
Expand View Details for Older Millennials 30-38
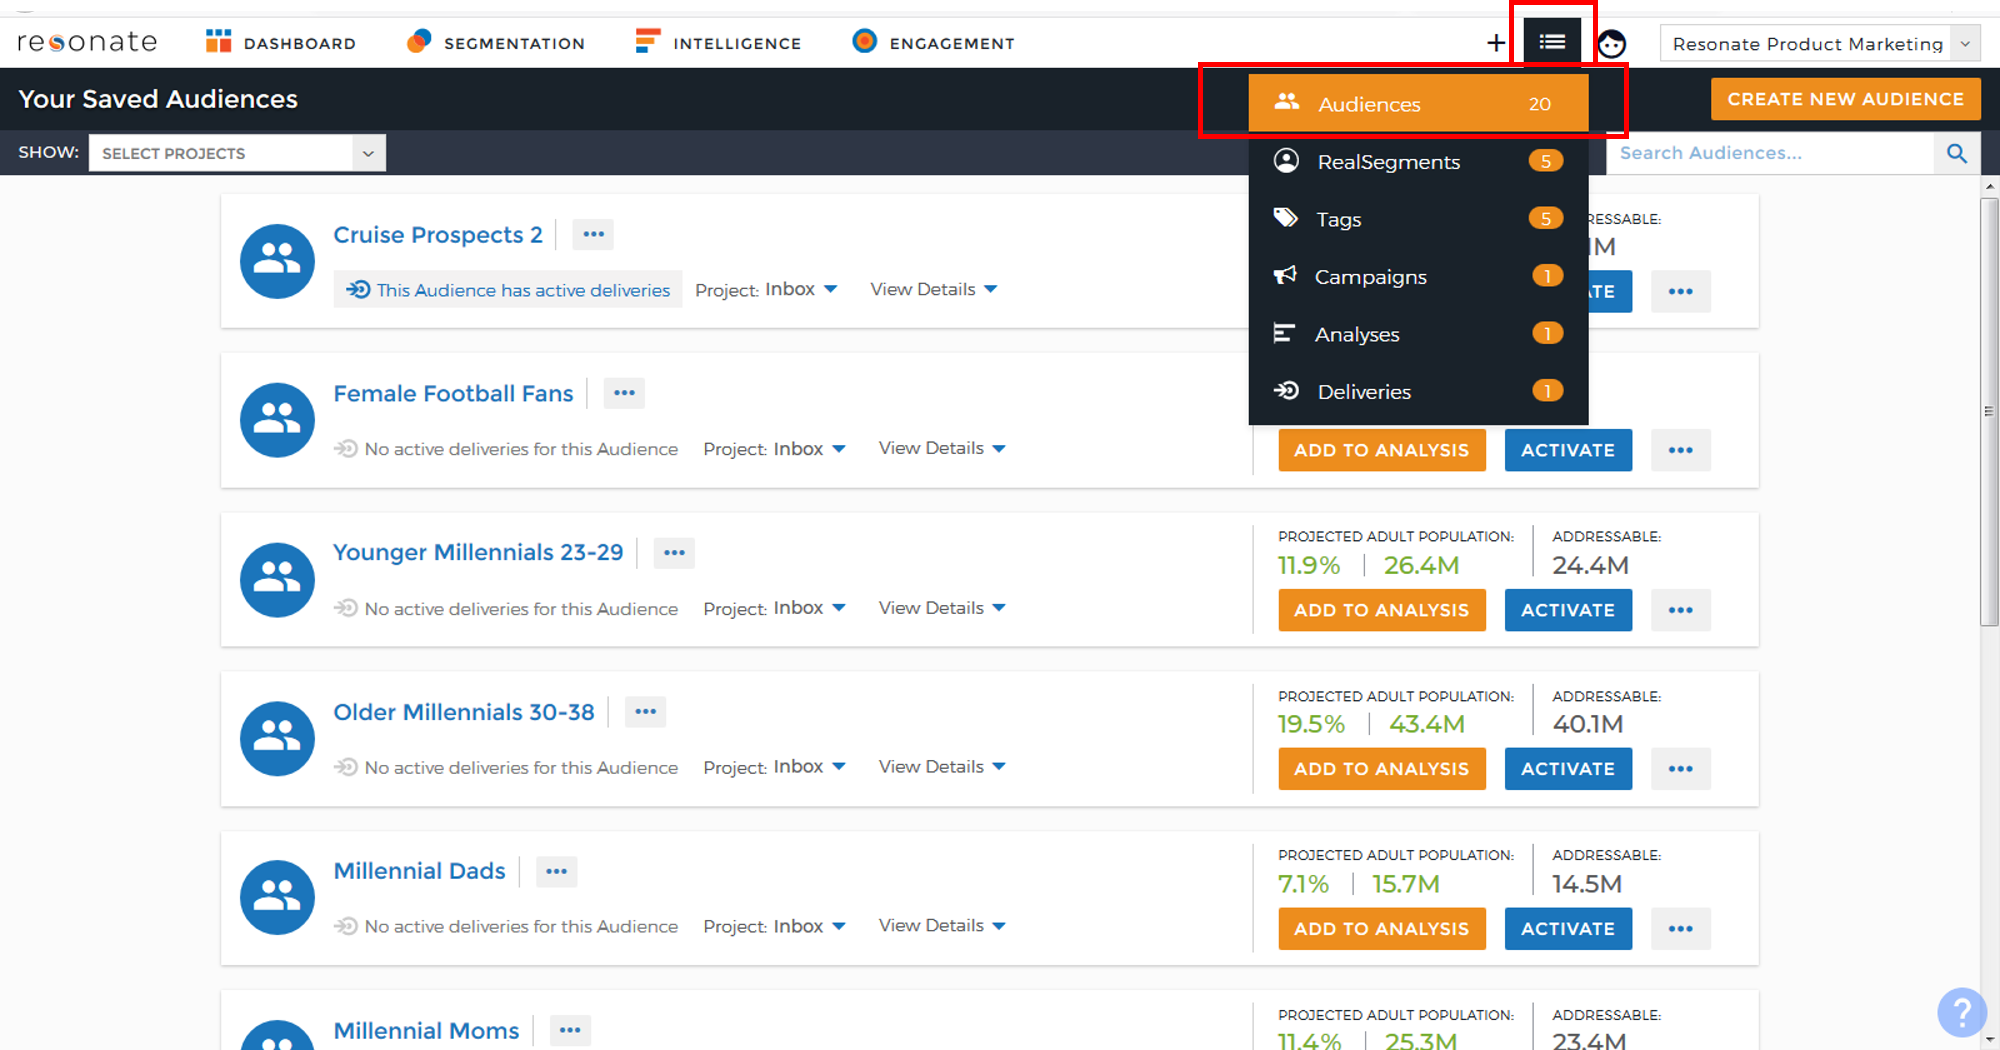click(x=942, y=766)
